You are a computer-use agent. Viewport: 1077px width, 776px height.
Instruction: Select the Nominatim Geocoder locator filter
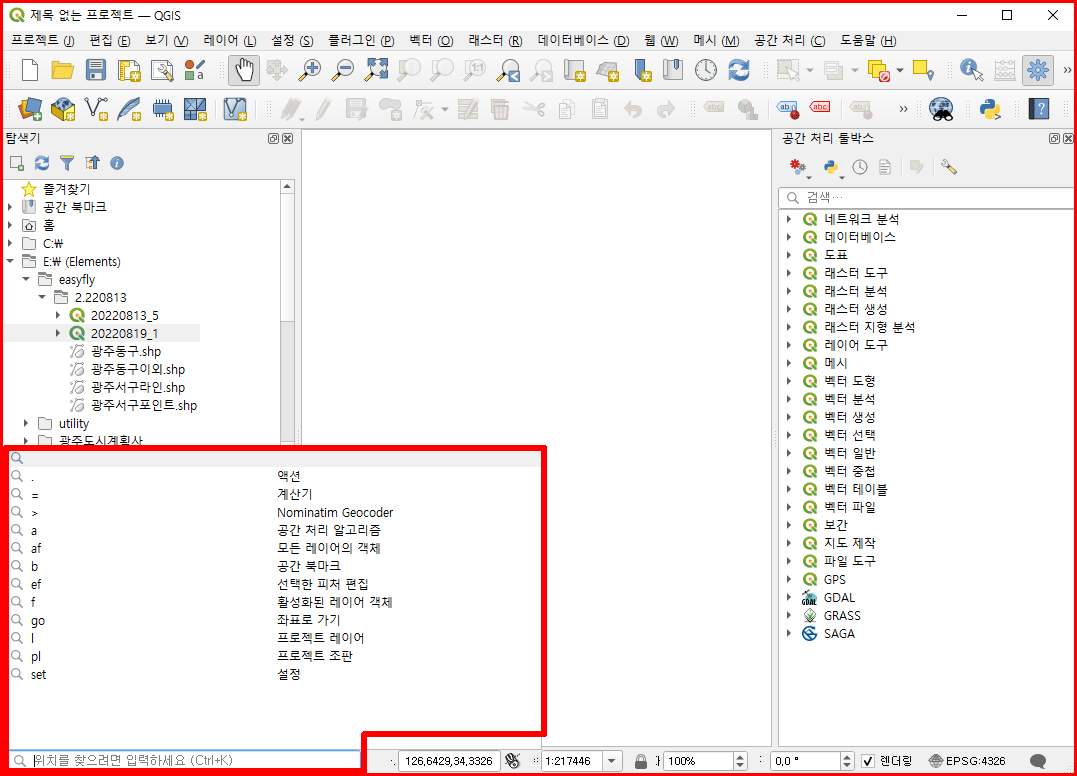pos(275,512)
